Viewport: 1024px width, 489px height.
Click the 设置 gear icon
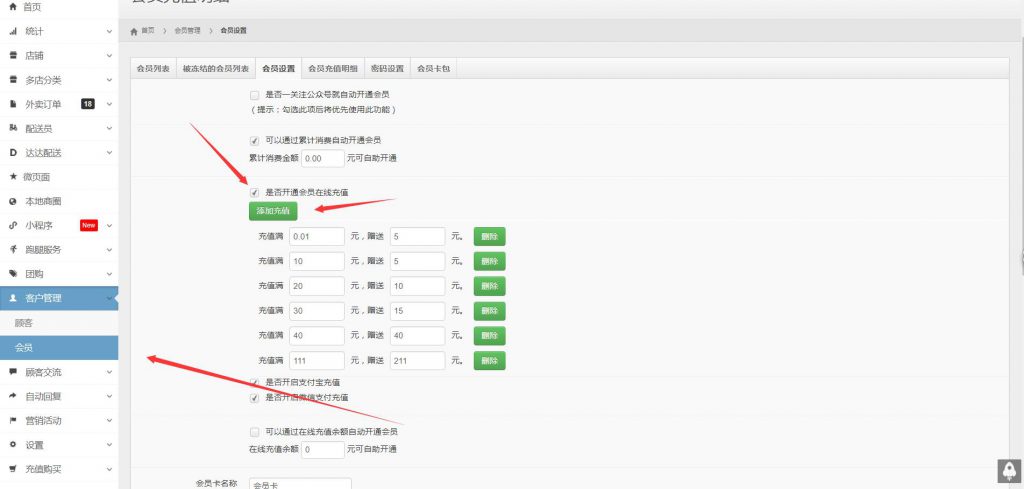click(x=12, y=445)
